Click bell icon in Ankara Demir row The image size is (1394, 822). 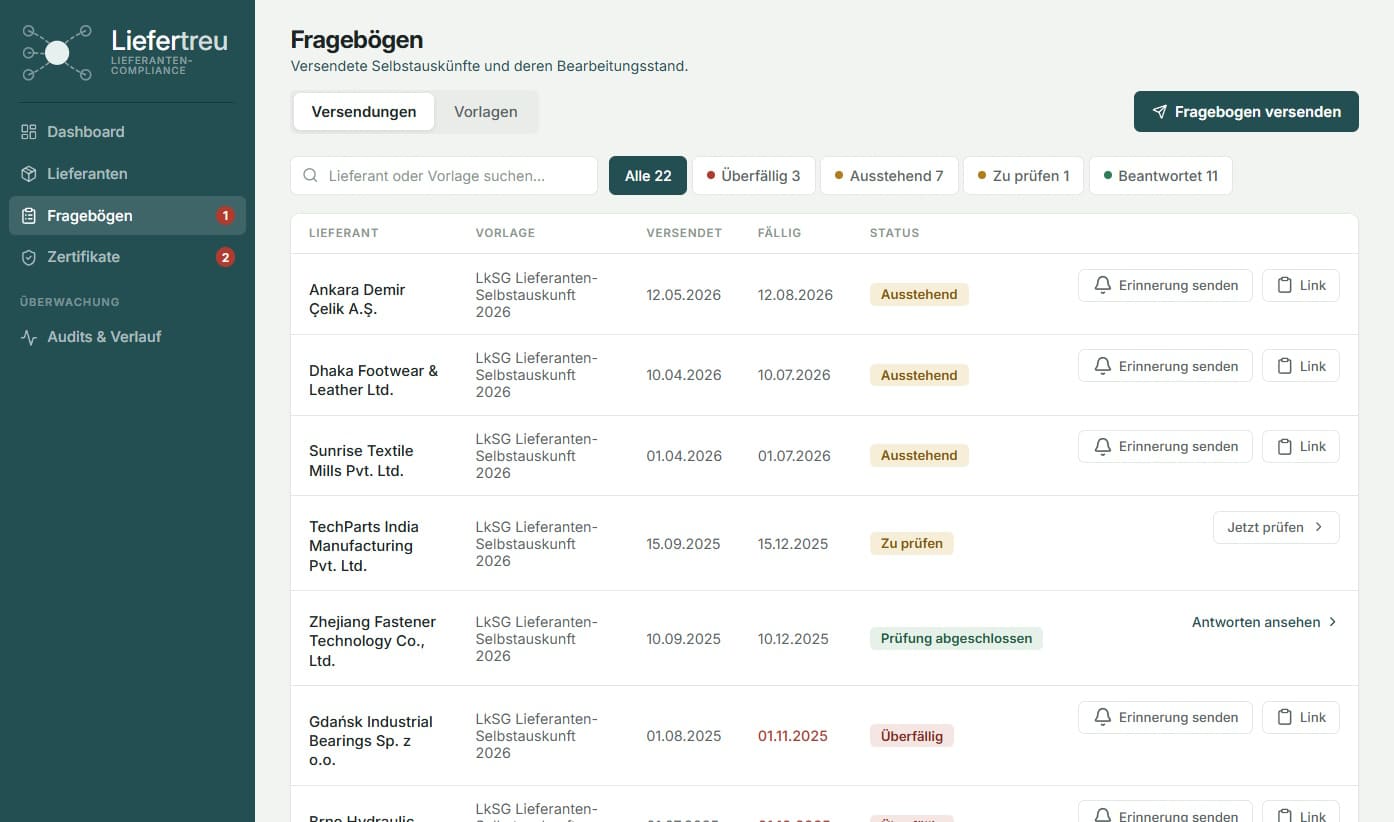pyautogui.click(x=1103, y=286)
